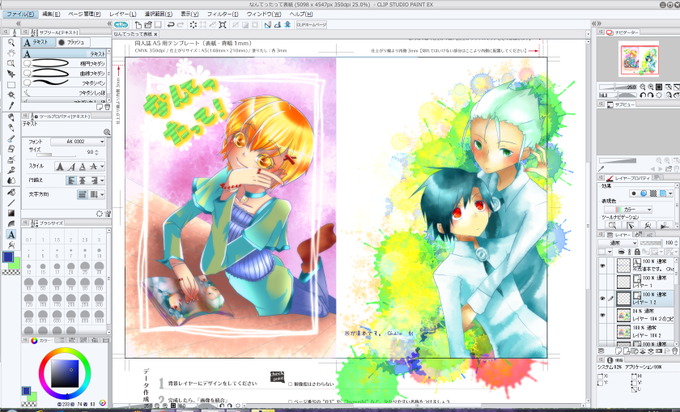Image resolution: width=680 pixels, height=412 pixels.
Task: Select the Brush tool
Action: (11, 139)
